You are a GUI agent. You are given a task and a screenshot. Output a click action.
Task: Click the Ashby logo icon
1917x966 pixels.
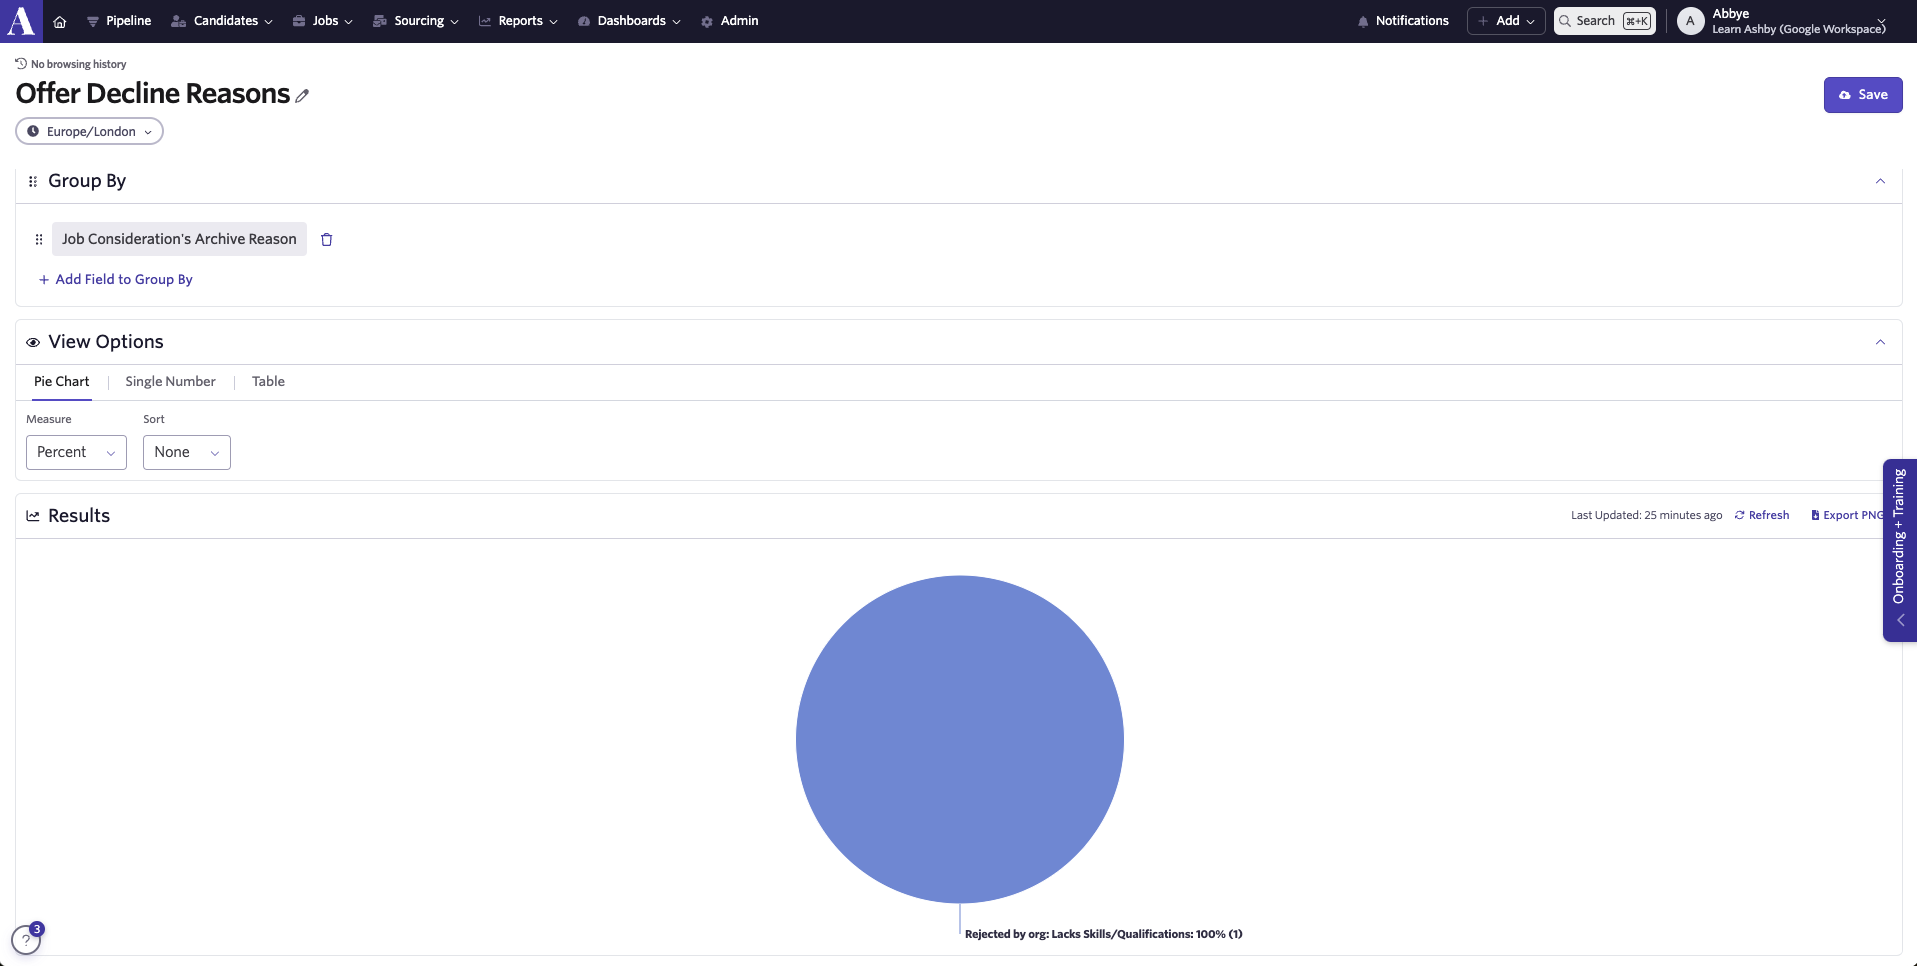tap(21, 21)
